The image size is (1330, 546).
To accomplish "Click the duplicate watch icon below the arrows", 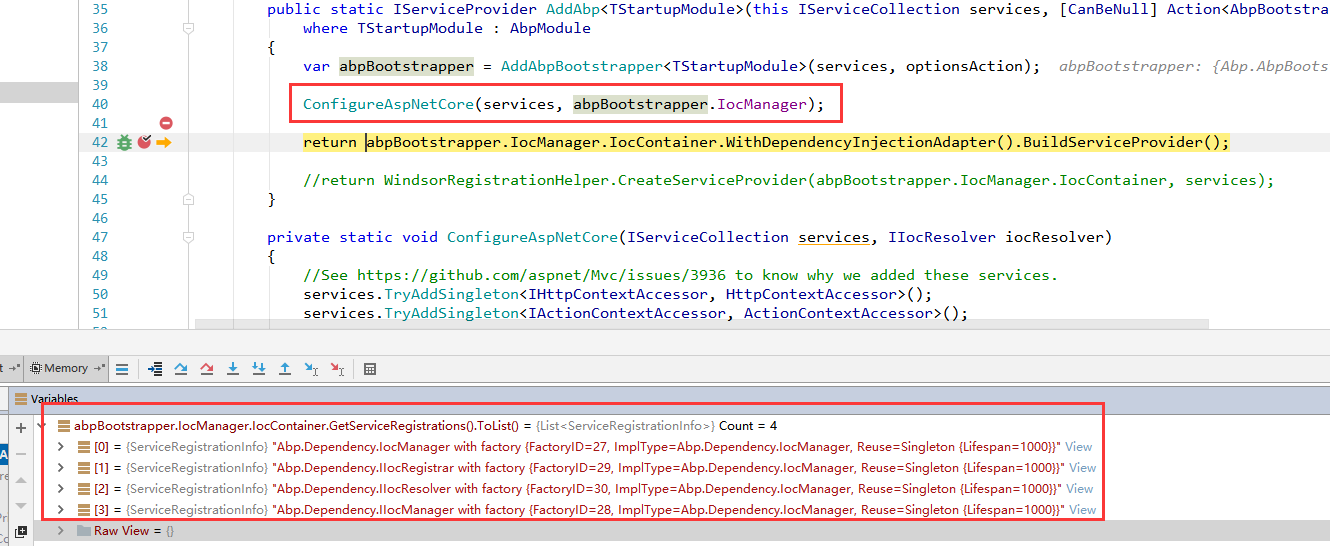I will point(21,531).
